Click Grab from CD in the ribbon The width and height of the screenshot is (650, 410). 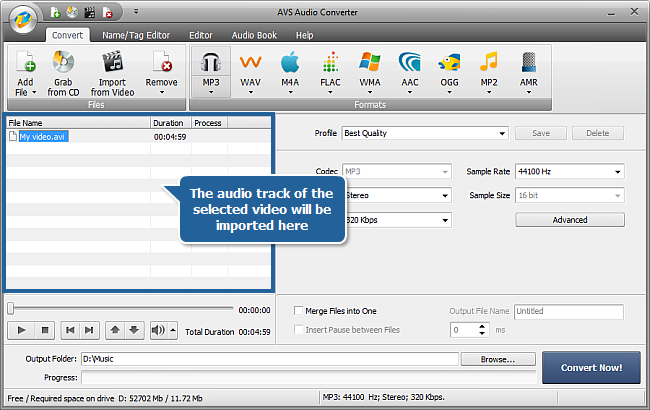tap(63, 73)
